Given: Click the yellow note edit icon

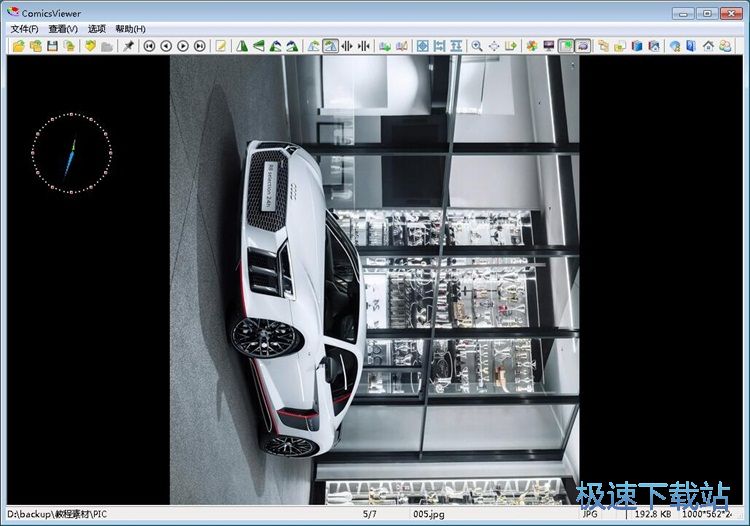Looking at the screenshot, I should point(220,46).
